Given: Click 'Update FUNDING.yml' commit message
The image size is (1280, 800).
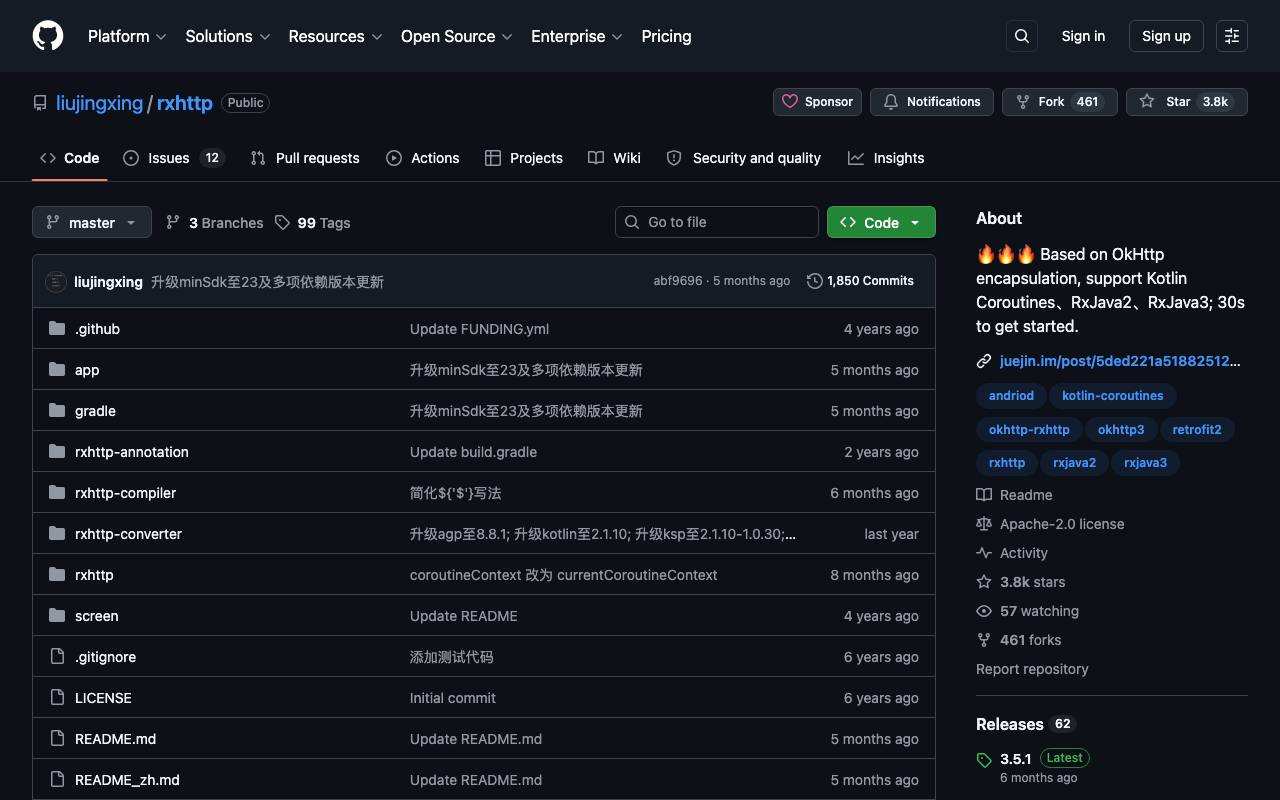Looking at the screenshot, I should click(x=479, y=329).
